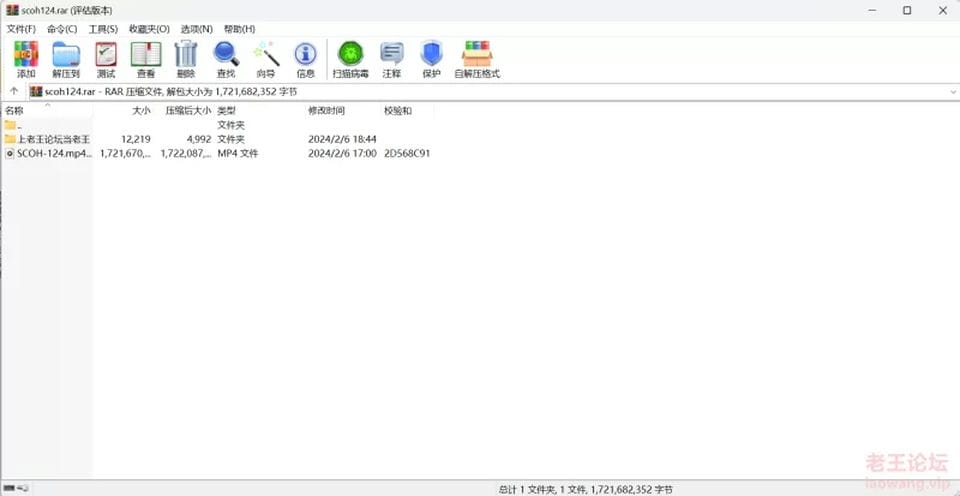
Task: Click the status bar total summary text
Action: coord(586,489)
